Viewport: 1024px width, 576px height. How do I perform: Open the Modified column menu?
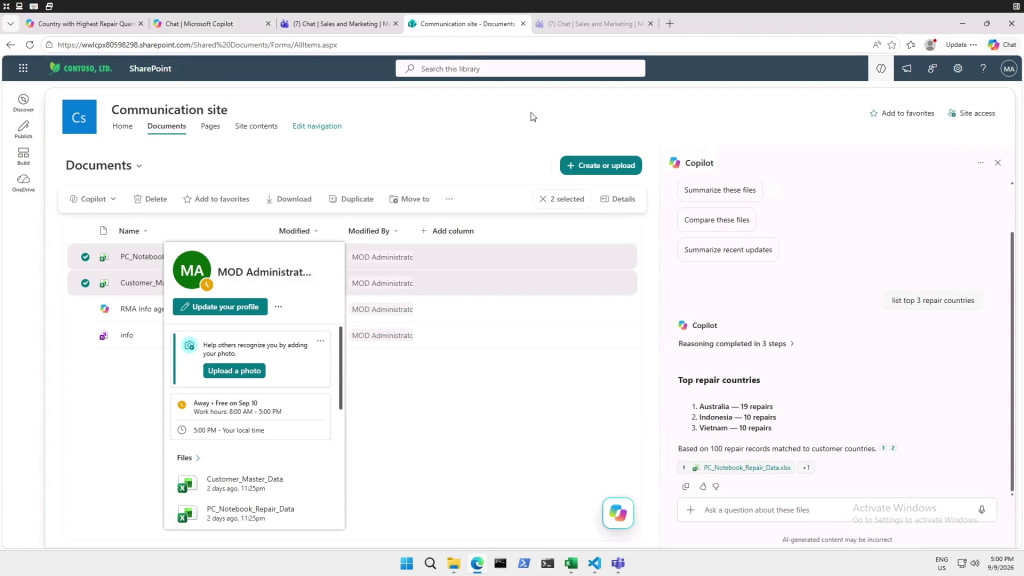[x=298, y=231]
